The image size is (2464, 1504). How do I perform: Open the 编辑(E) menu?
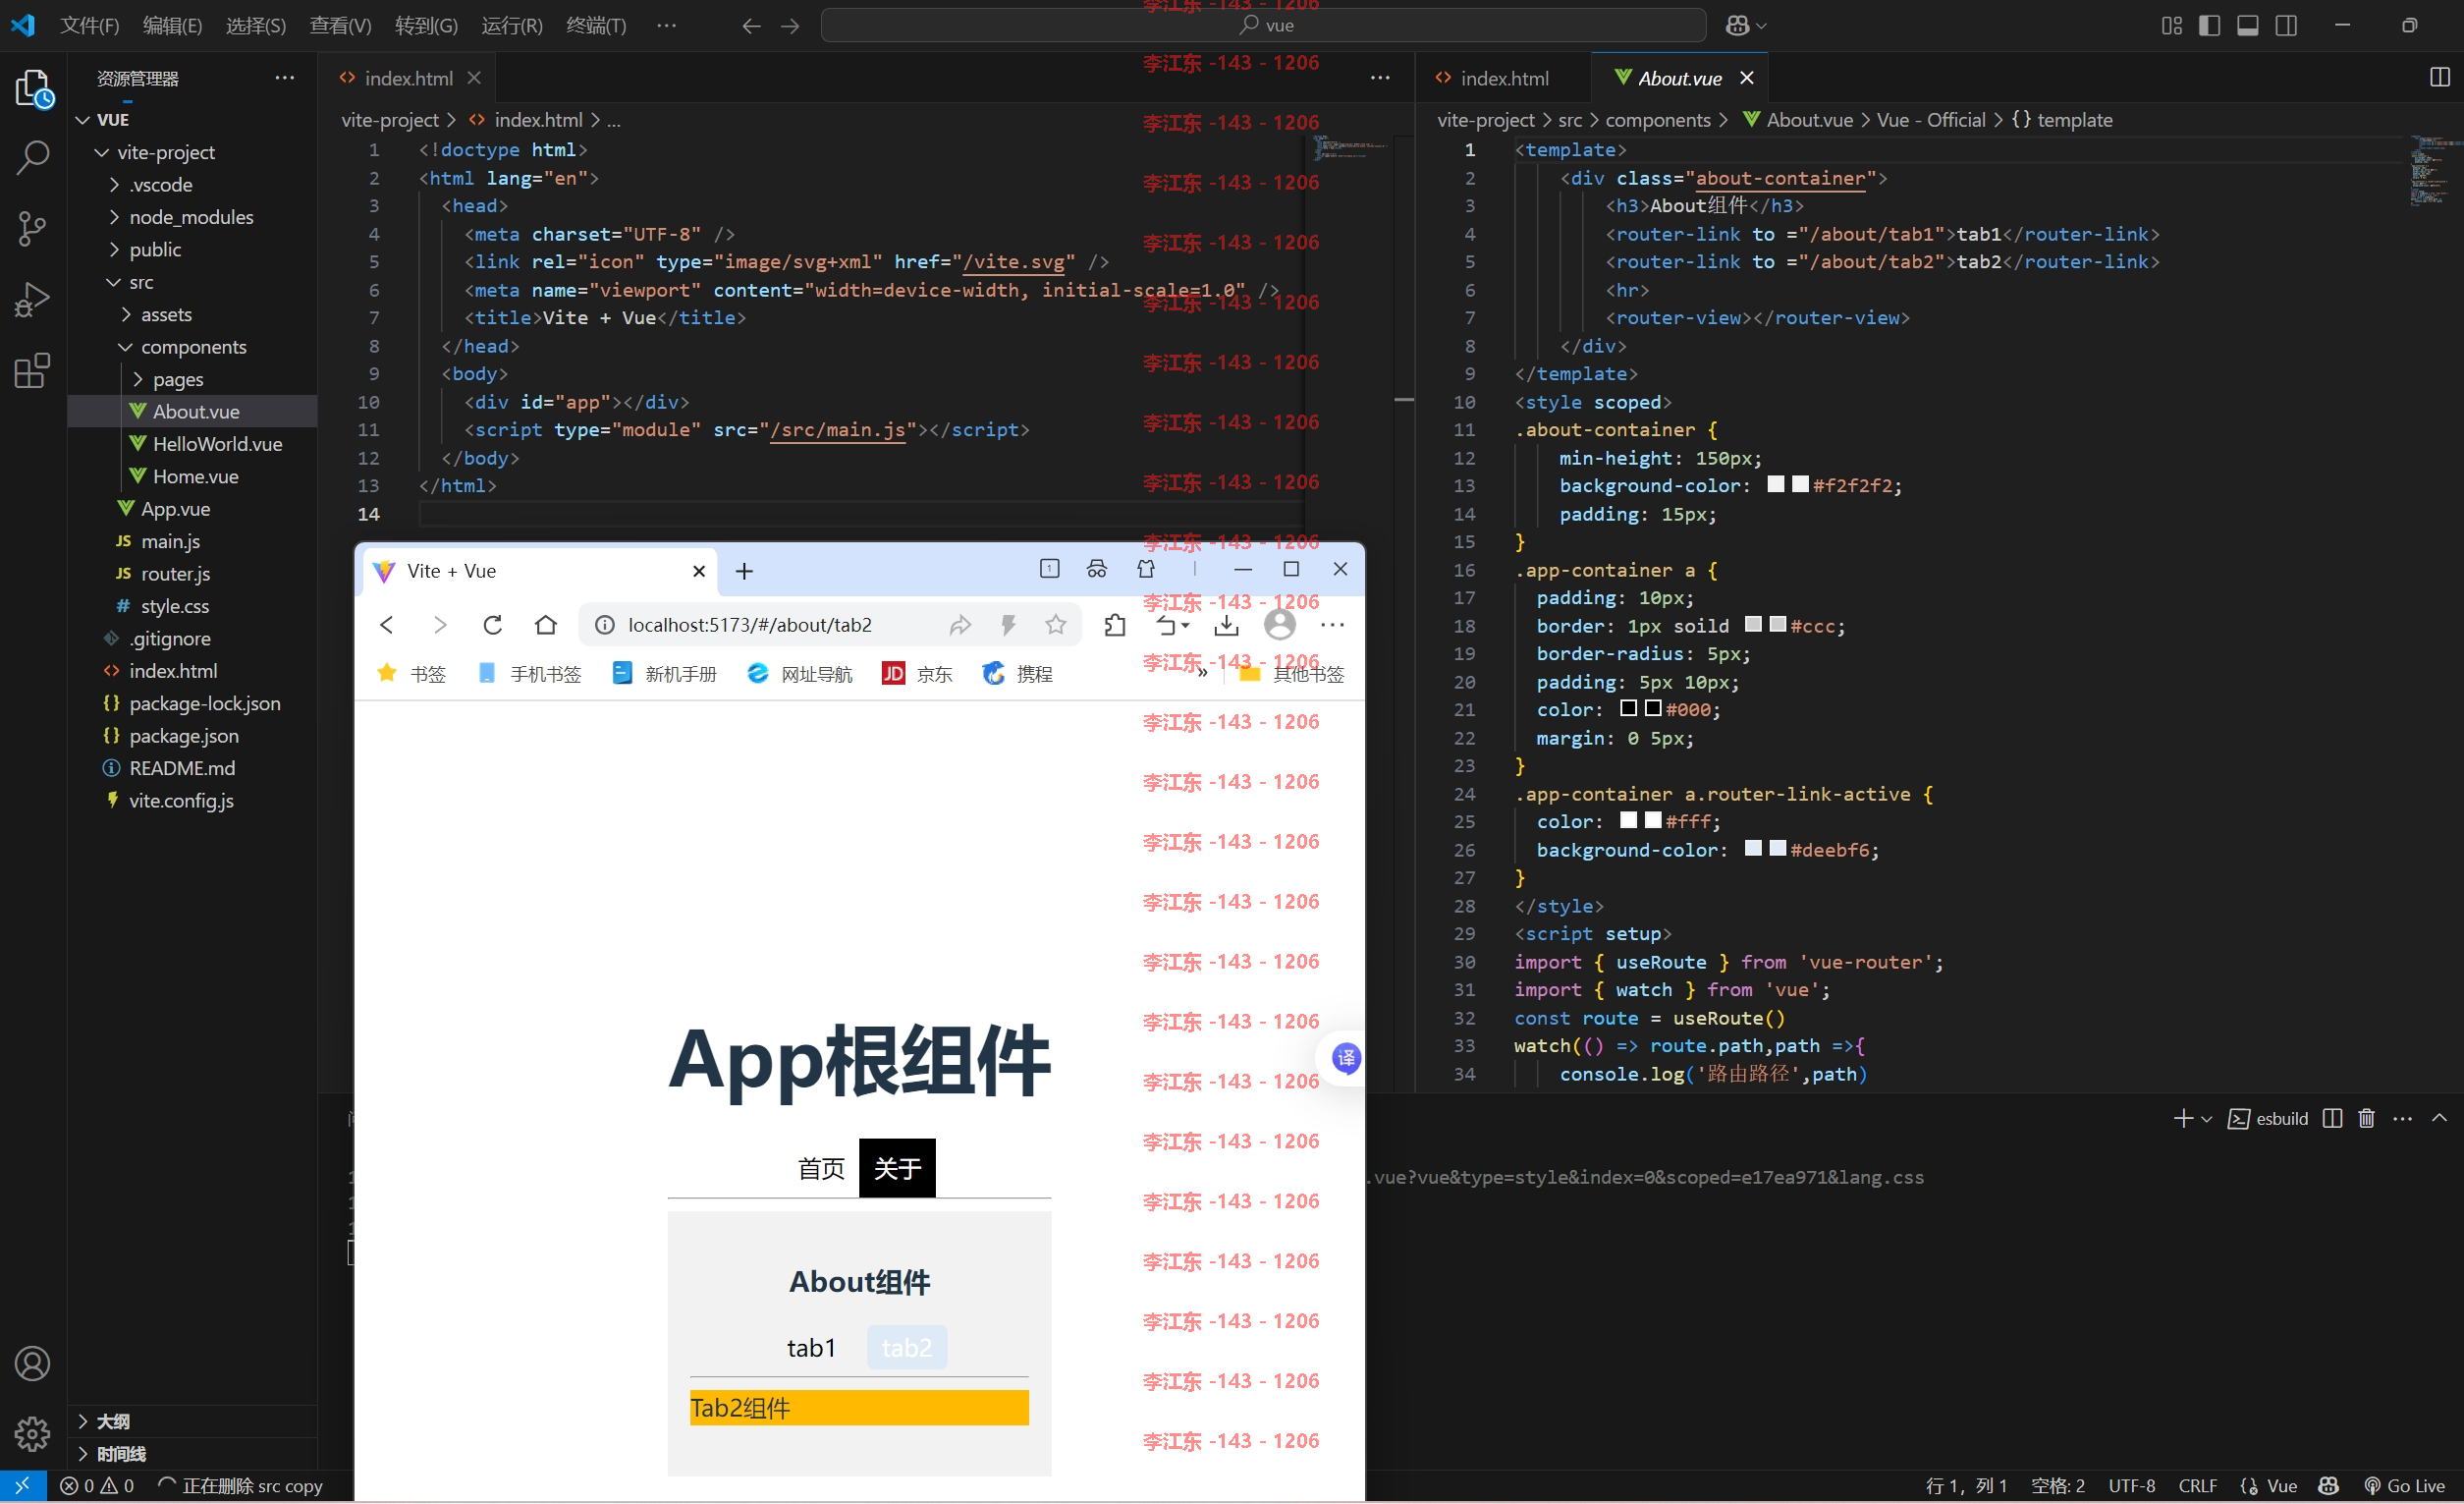[172, 26]
